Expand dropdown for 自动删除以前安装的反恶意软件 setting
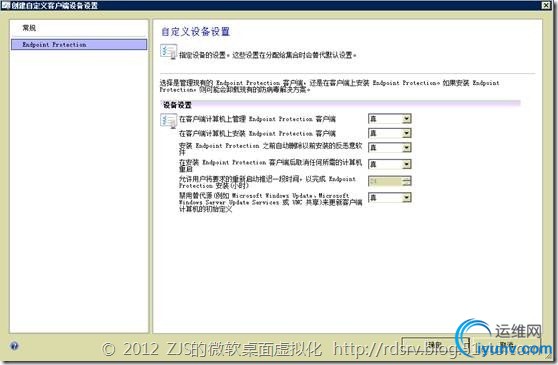The width and height of the screenshot is (558, 365). 407,147
